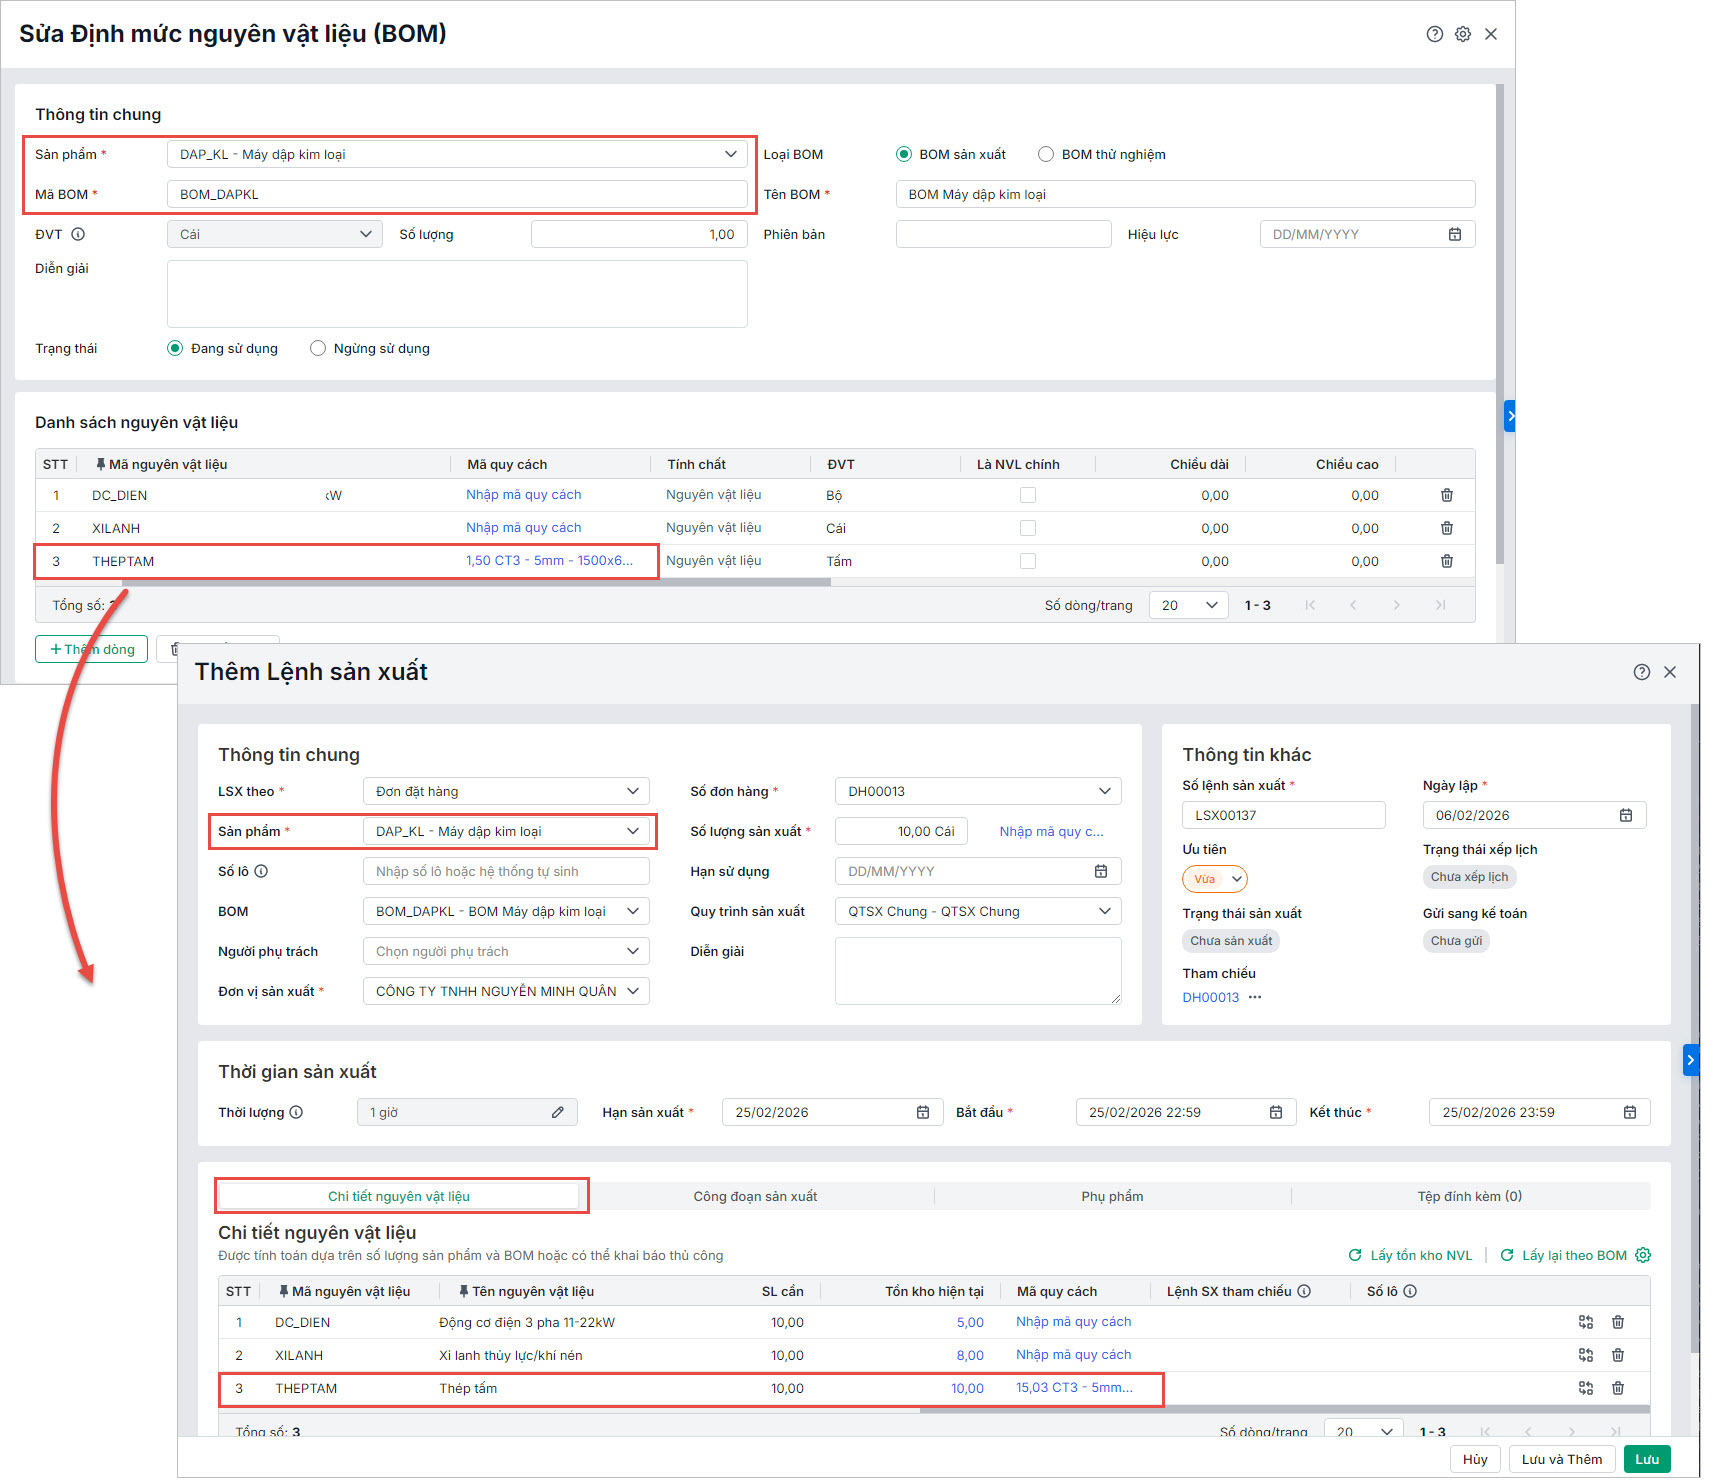
Task: Delete THEPTAM row in production order details
Action: [x=1617, y=1388]
